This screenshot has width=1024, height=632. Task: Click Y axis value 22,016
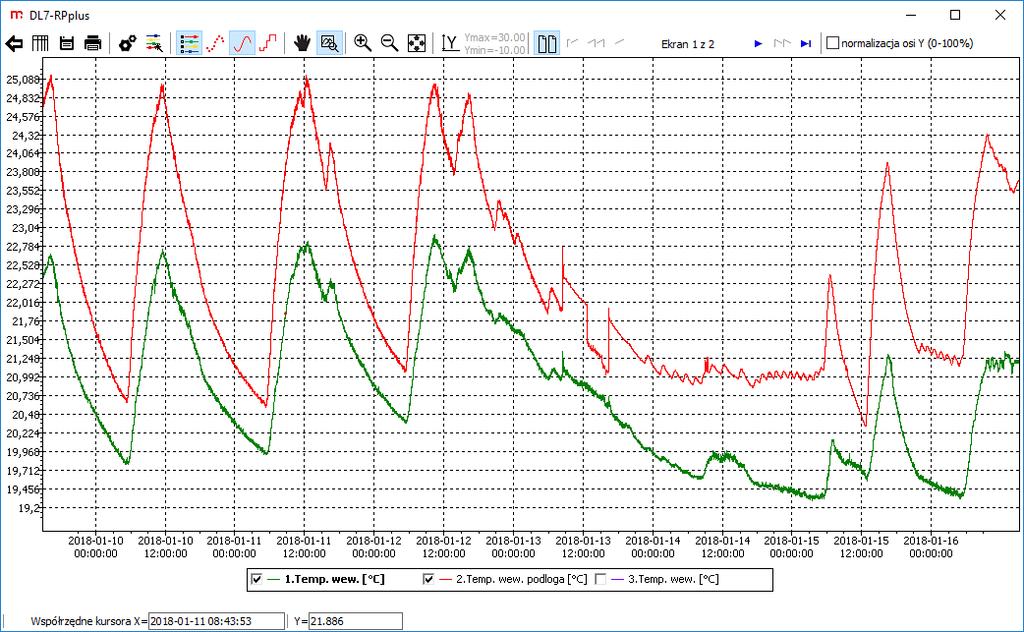[24, 303]
